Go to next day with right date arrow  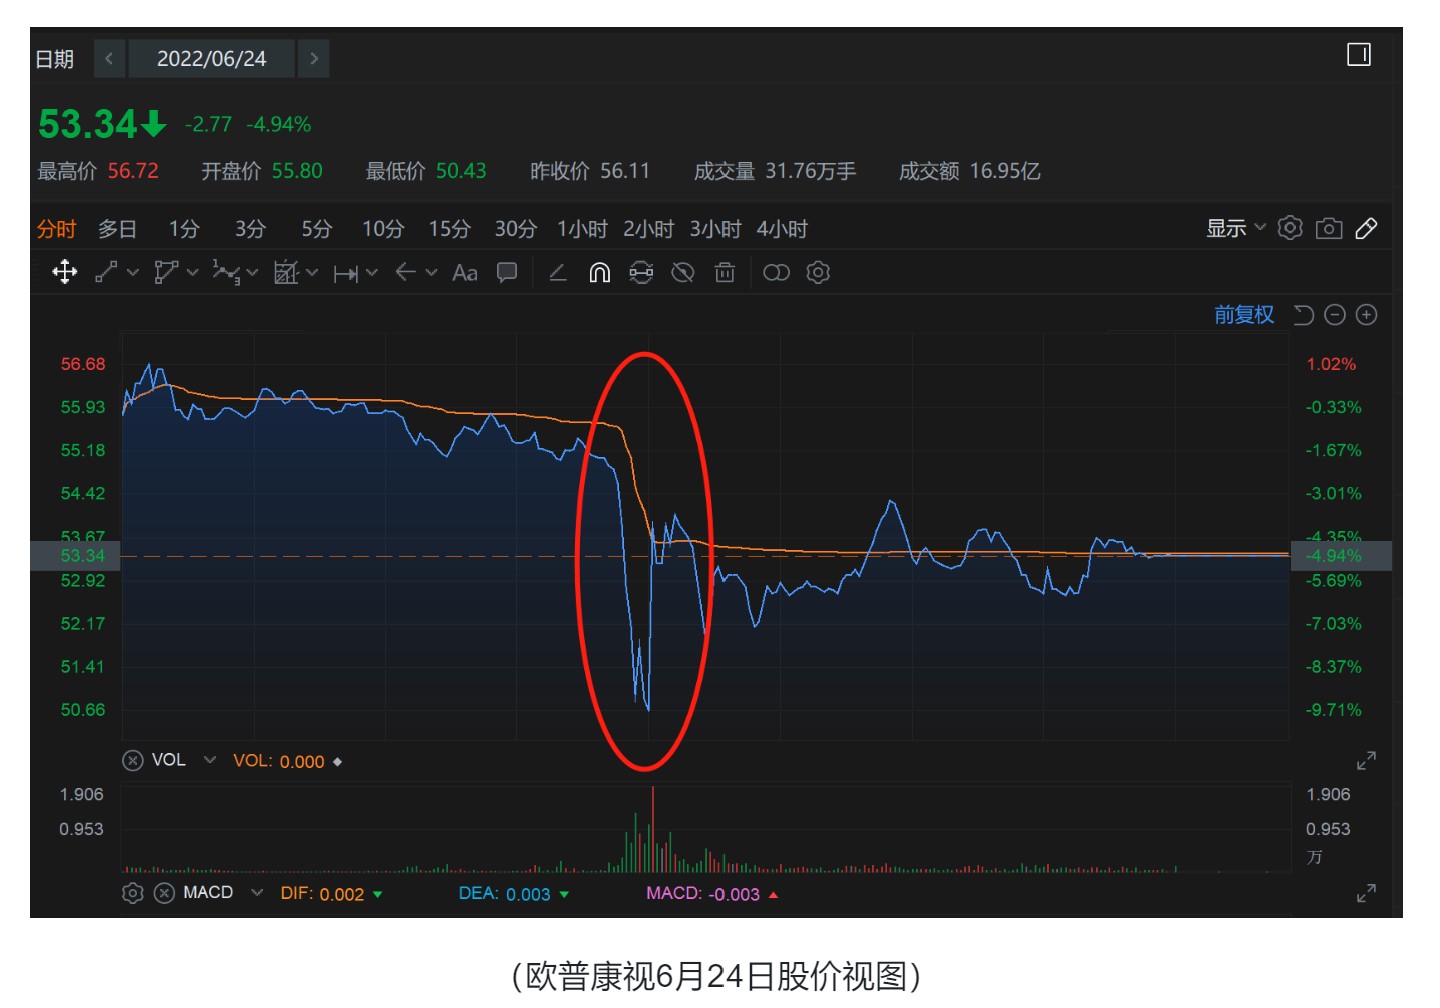[x=314, y=58]
